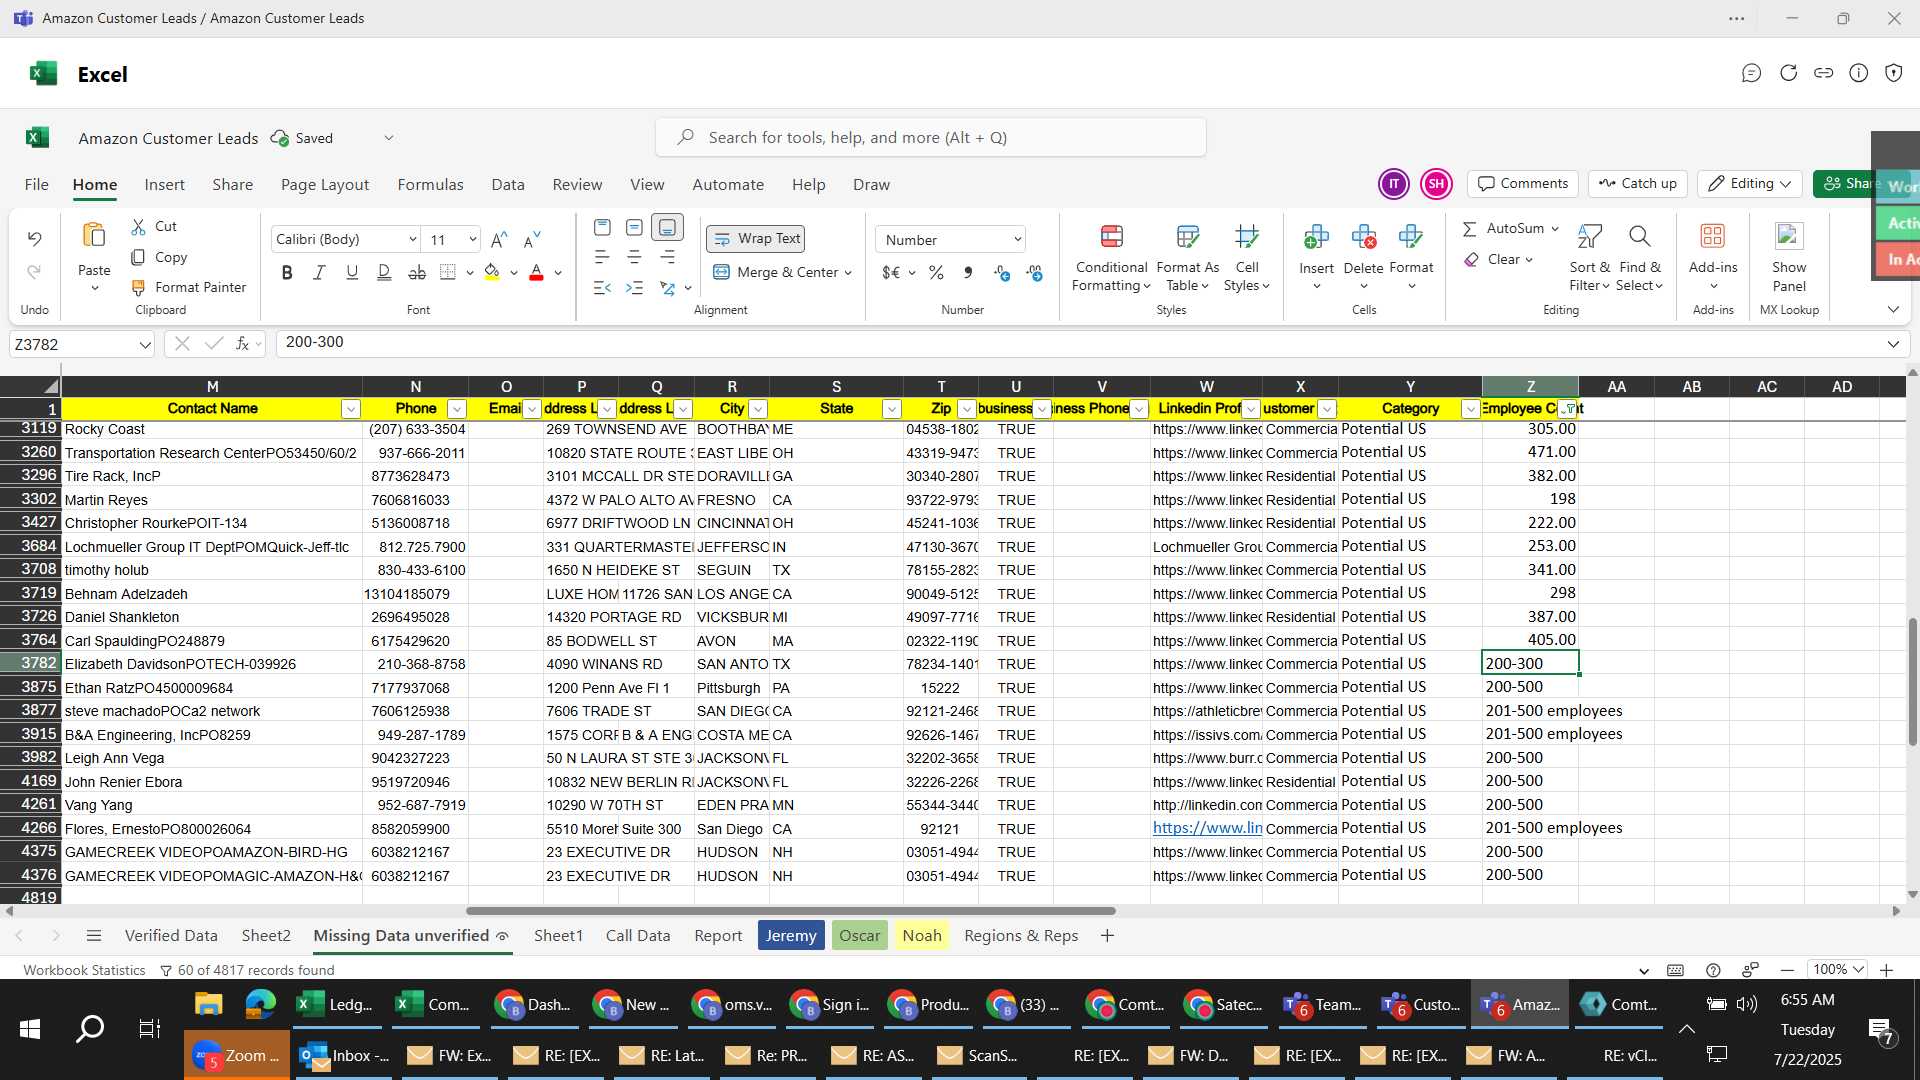Click the Paste clipboard icon
The height and width of the screenshot is (1080, 1920).
tap(94, 236)
